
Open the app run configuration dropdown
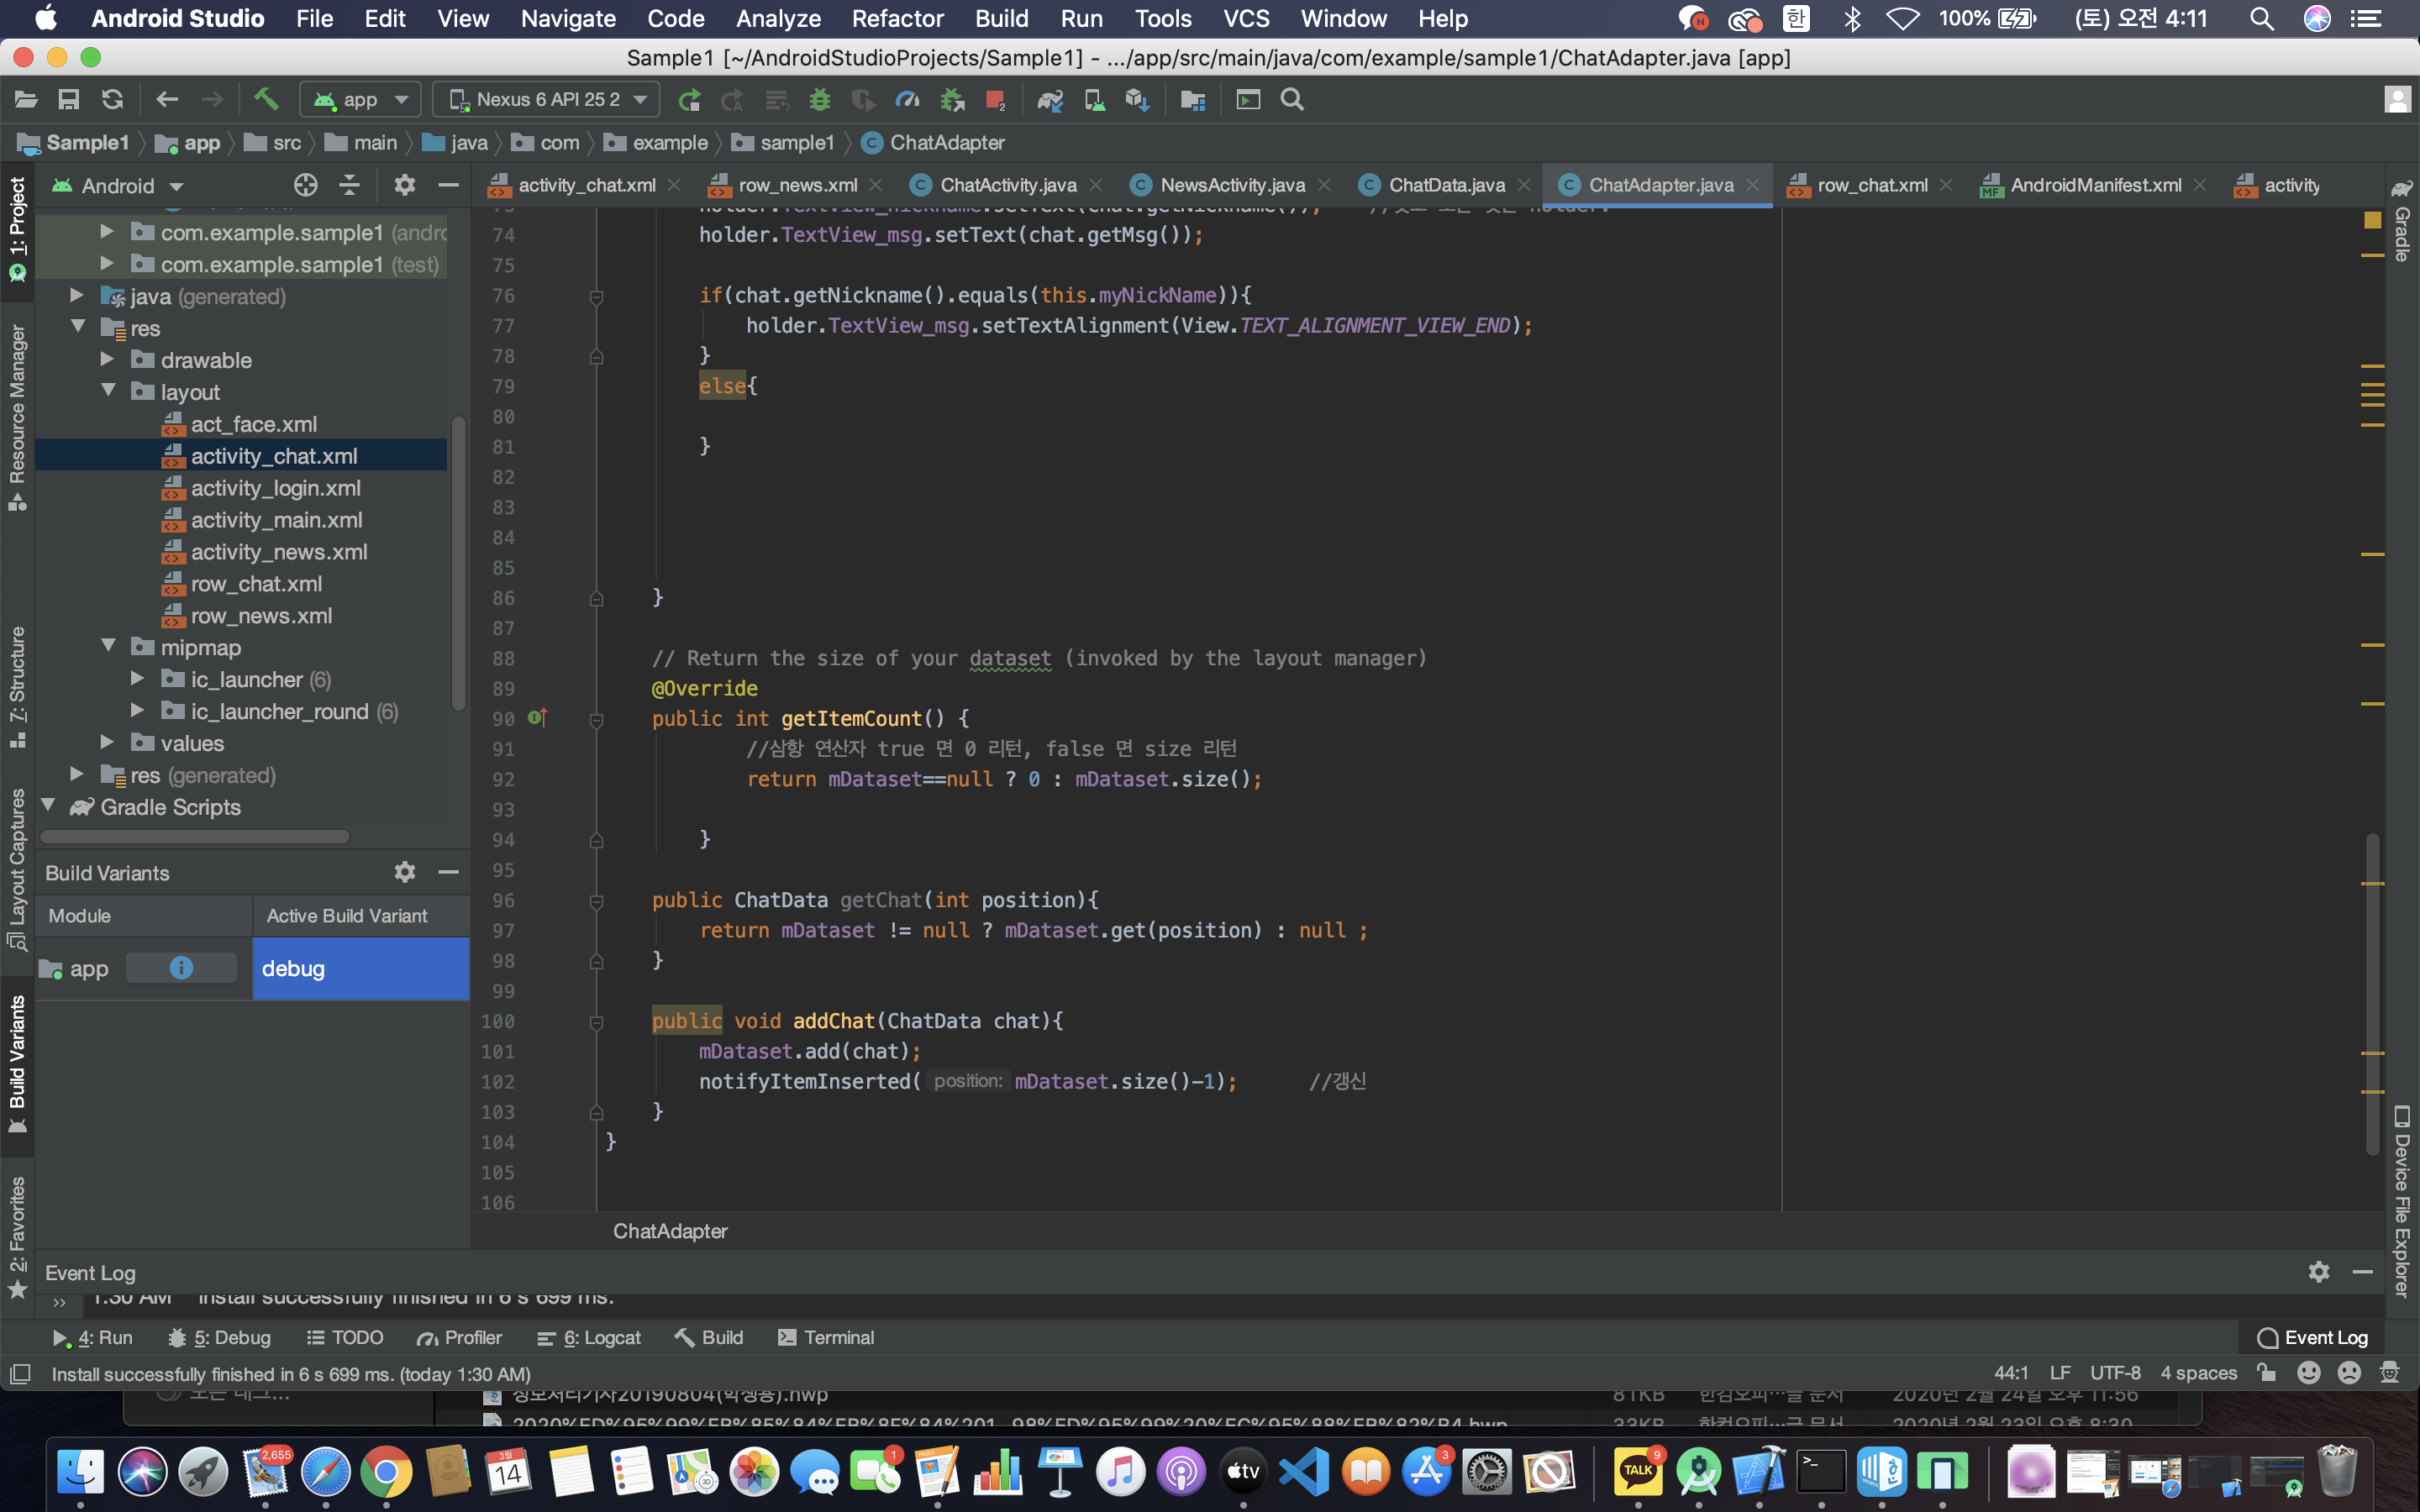361,99
